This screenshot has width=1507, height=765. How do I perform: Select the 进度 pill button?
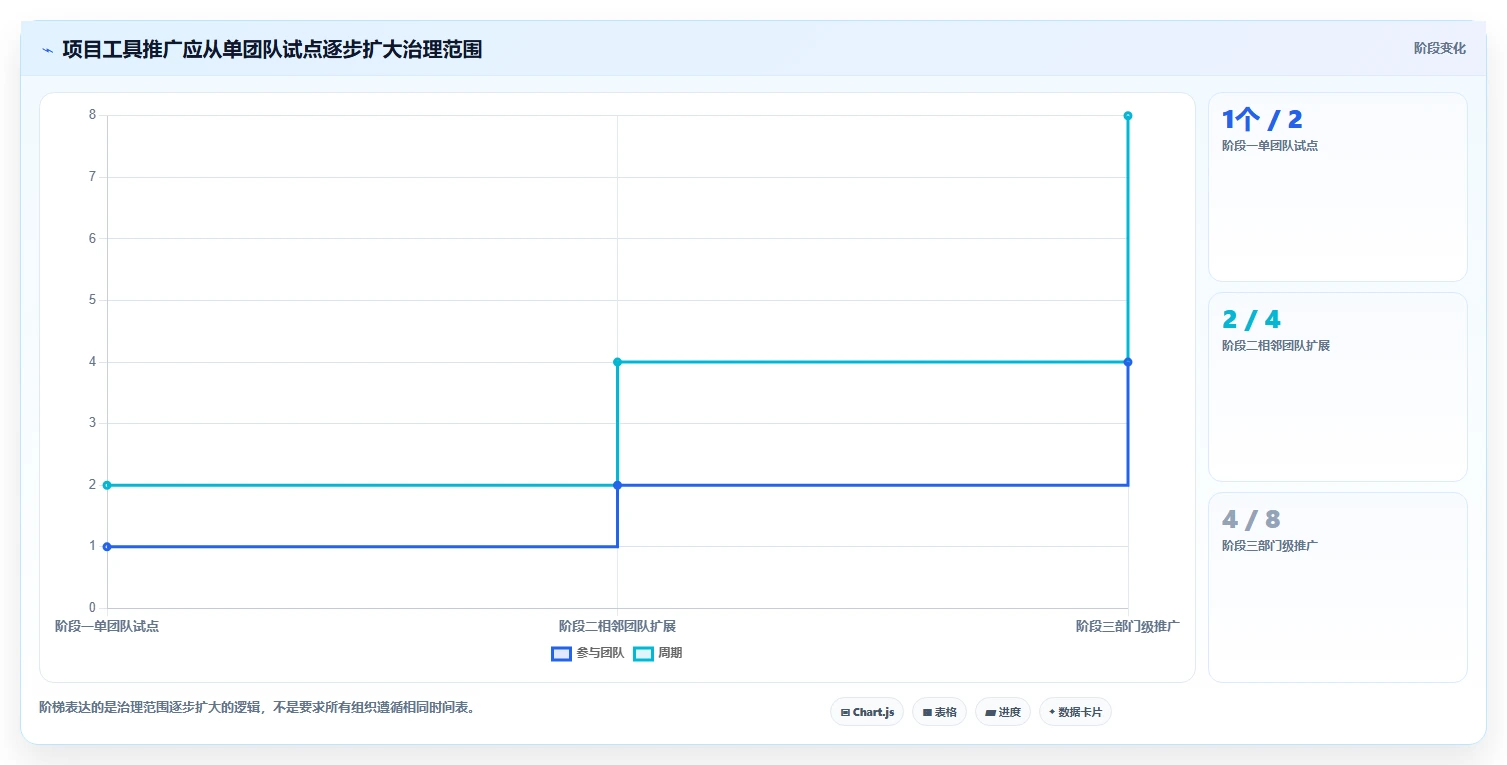click(1002, 712)
